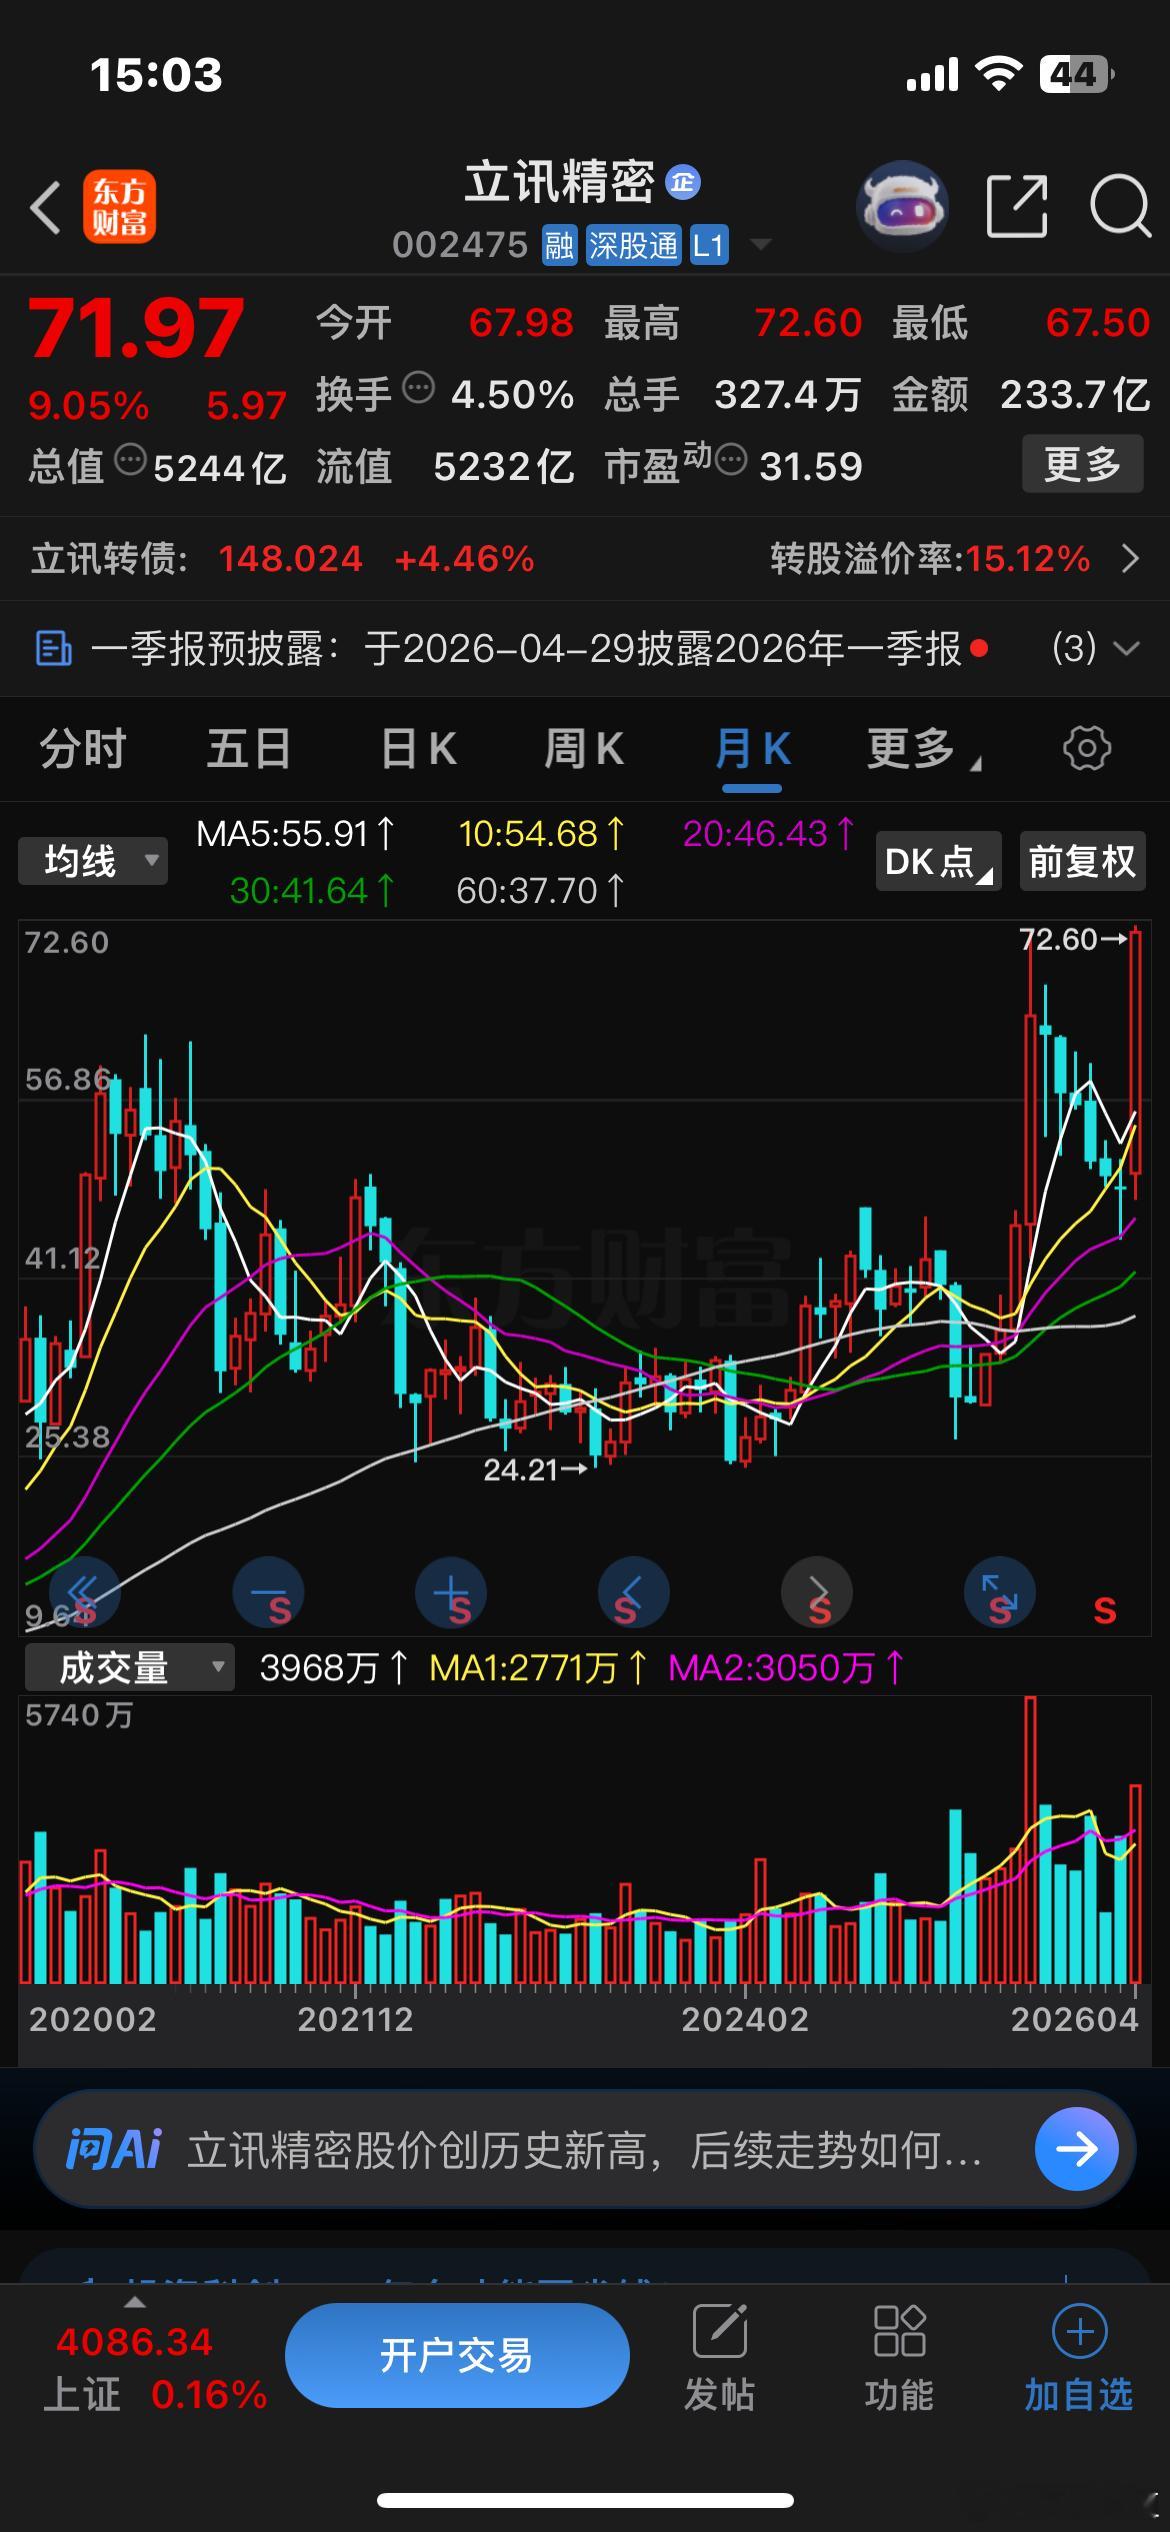The height and width of the screenshot is (2532, 1170).
Task: Switch to 周K tab
Action: coord(584,749)
